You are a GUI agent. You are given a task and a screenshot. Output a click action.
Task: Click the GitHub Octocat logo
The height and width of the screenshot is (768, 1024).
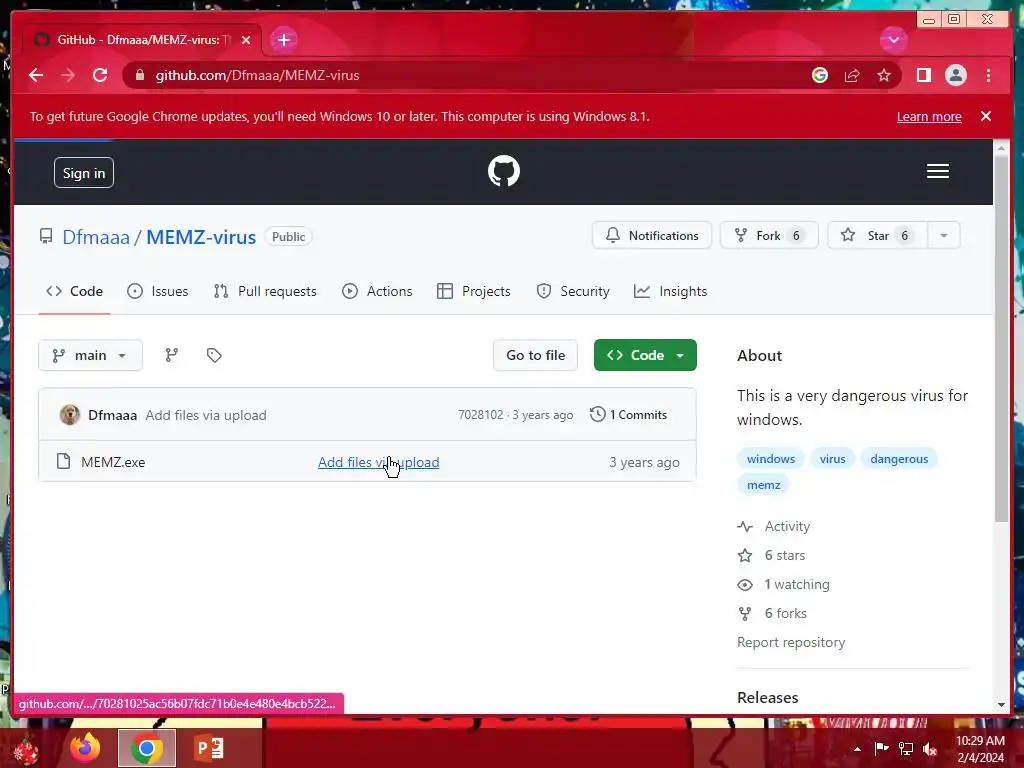click(504, 171)
